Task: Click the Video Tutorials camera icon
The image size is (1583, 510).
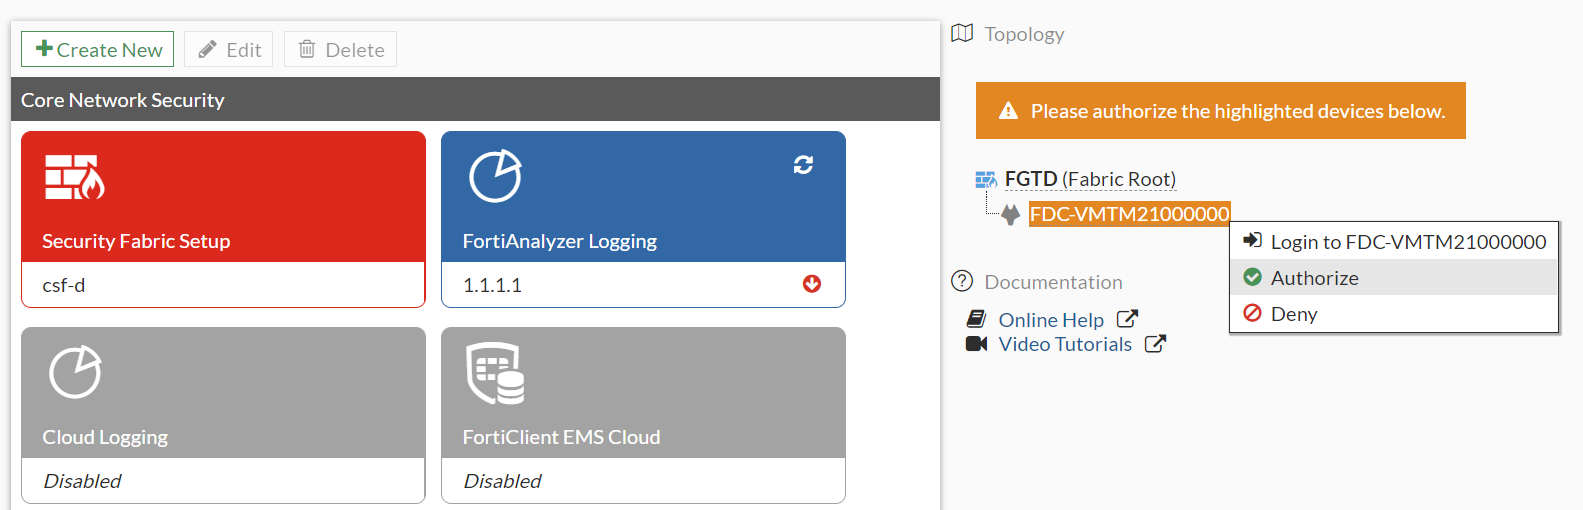Action: coord(976,344)
